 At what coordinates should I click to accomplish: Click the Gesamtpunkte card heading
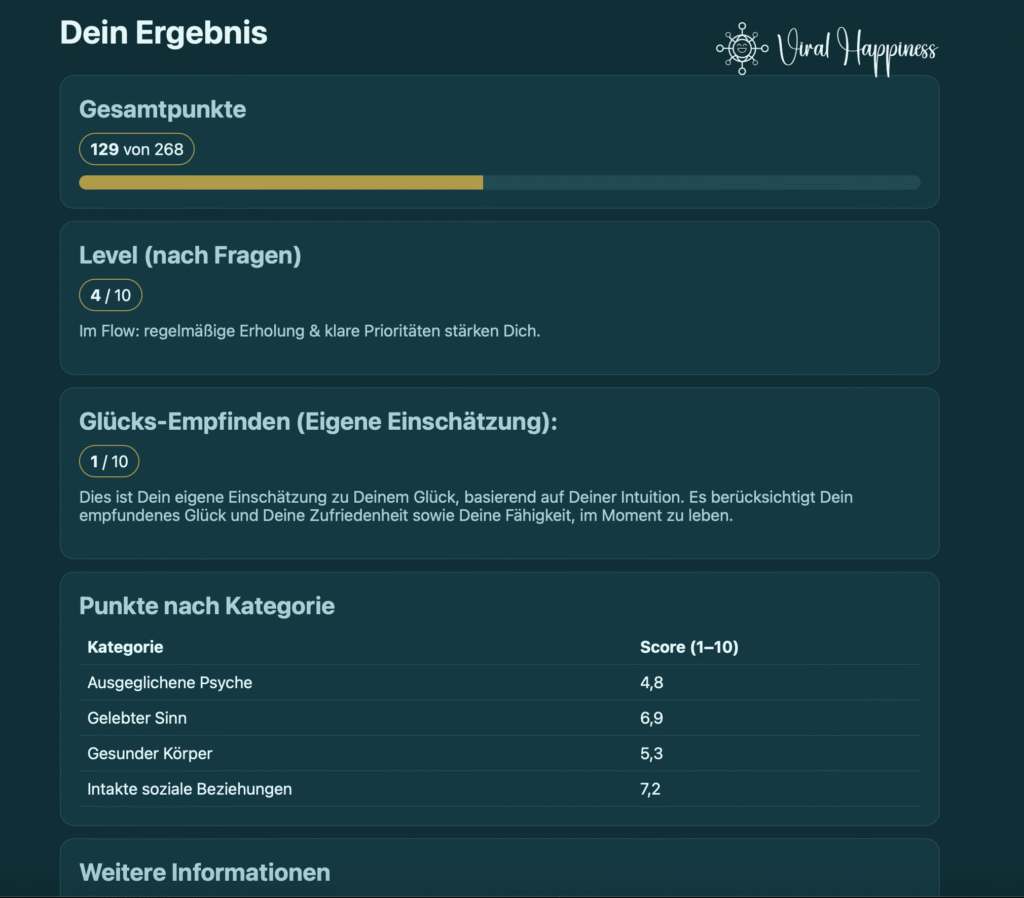pos(162,110)
